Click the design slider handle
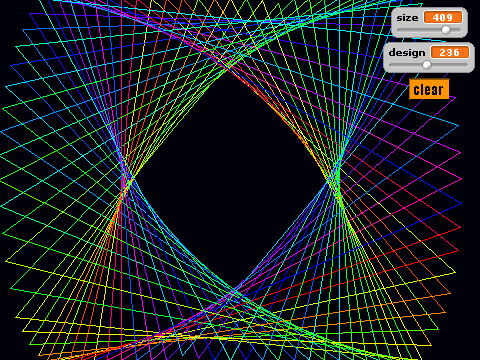Screen dimensions: 480x360 pos(427,65)
